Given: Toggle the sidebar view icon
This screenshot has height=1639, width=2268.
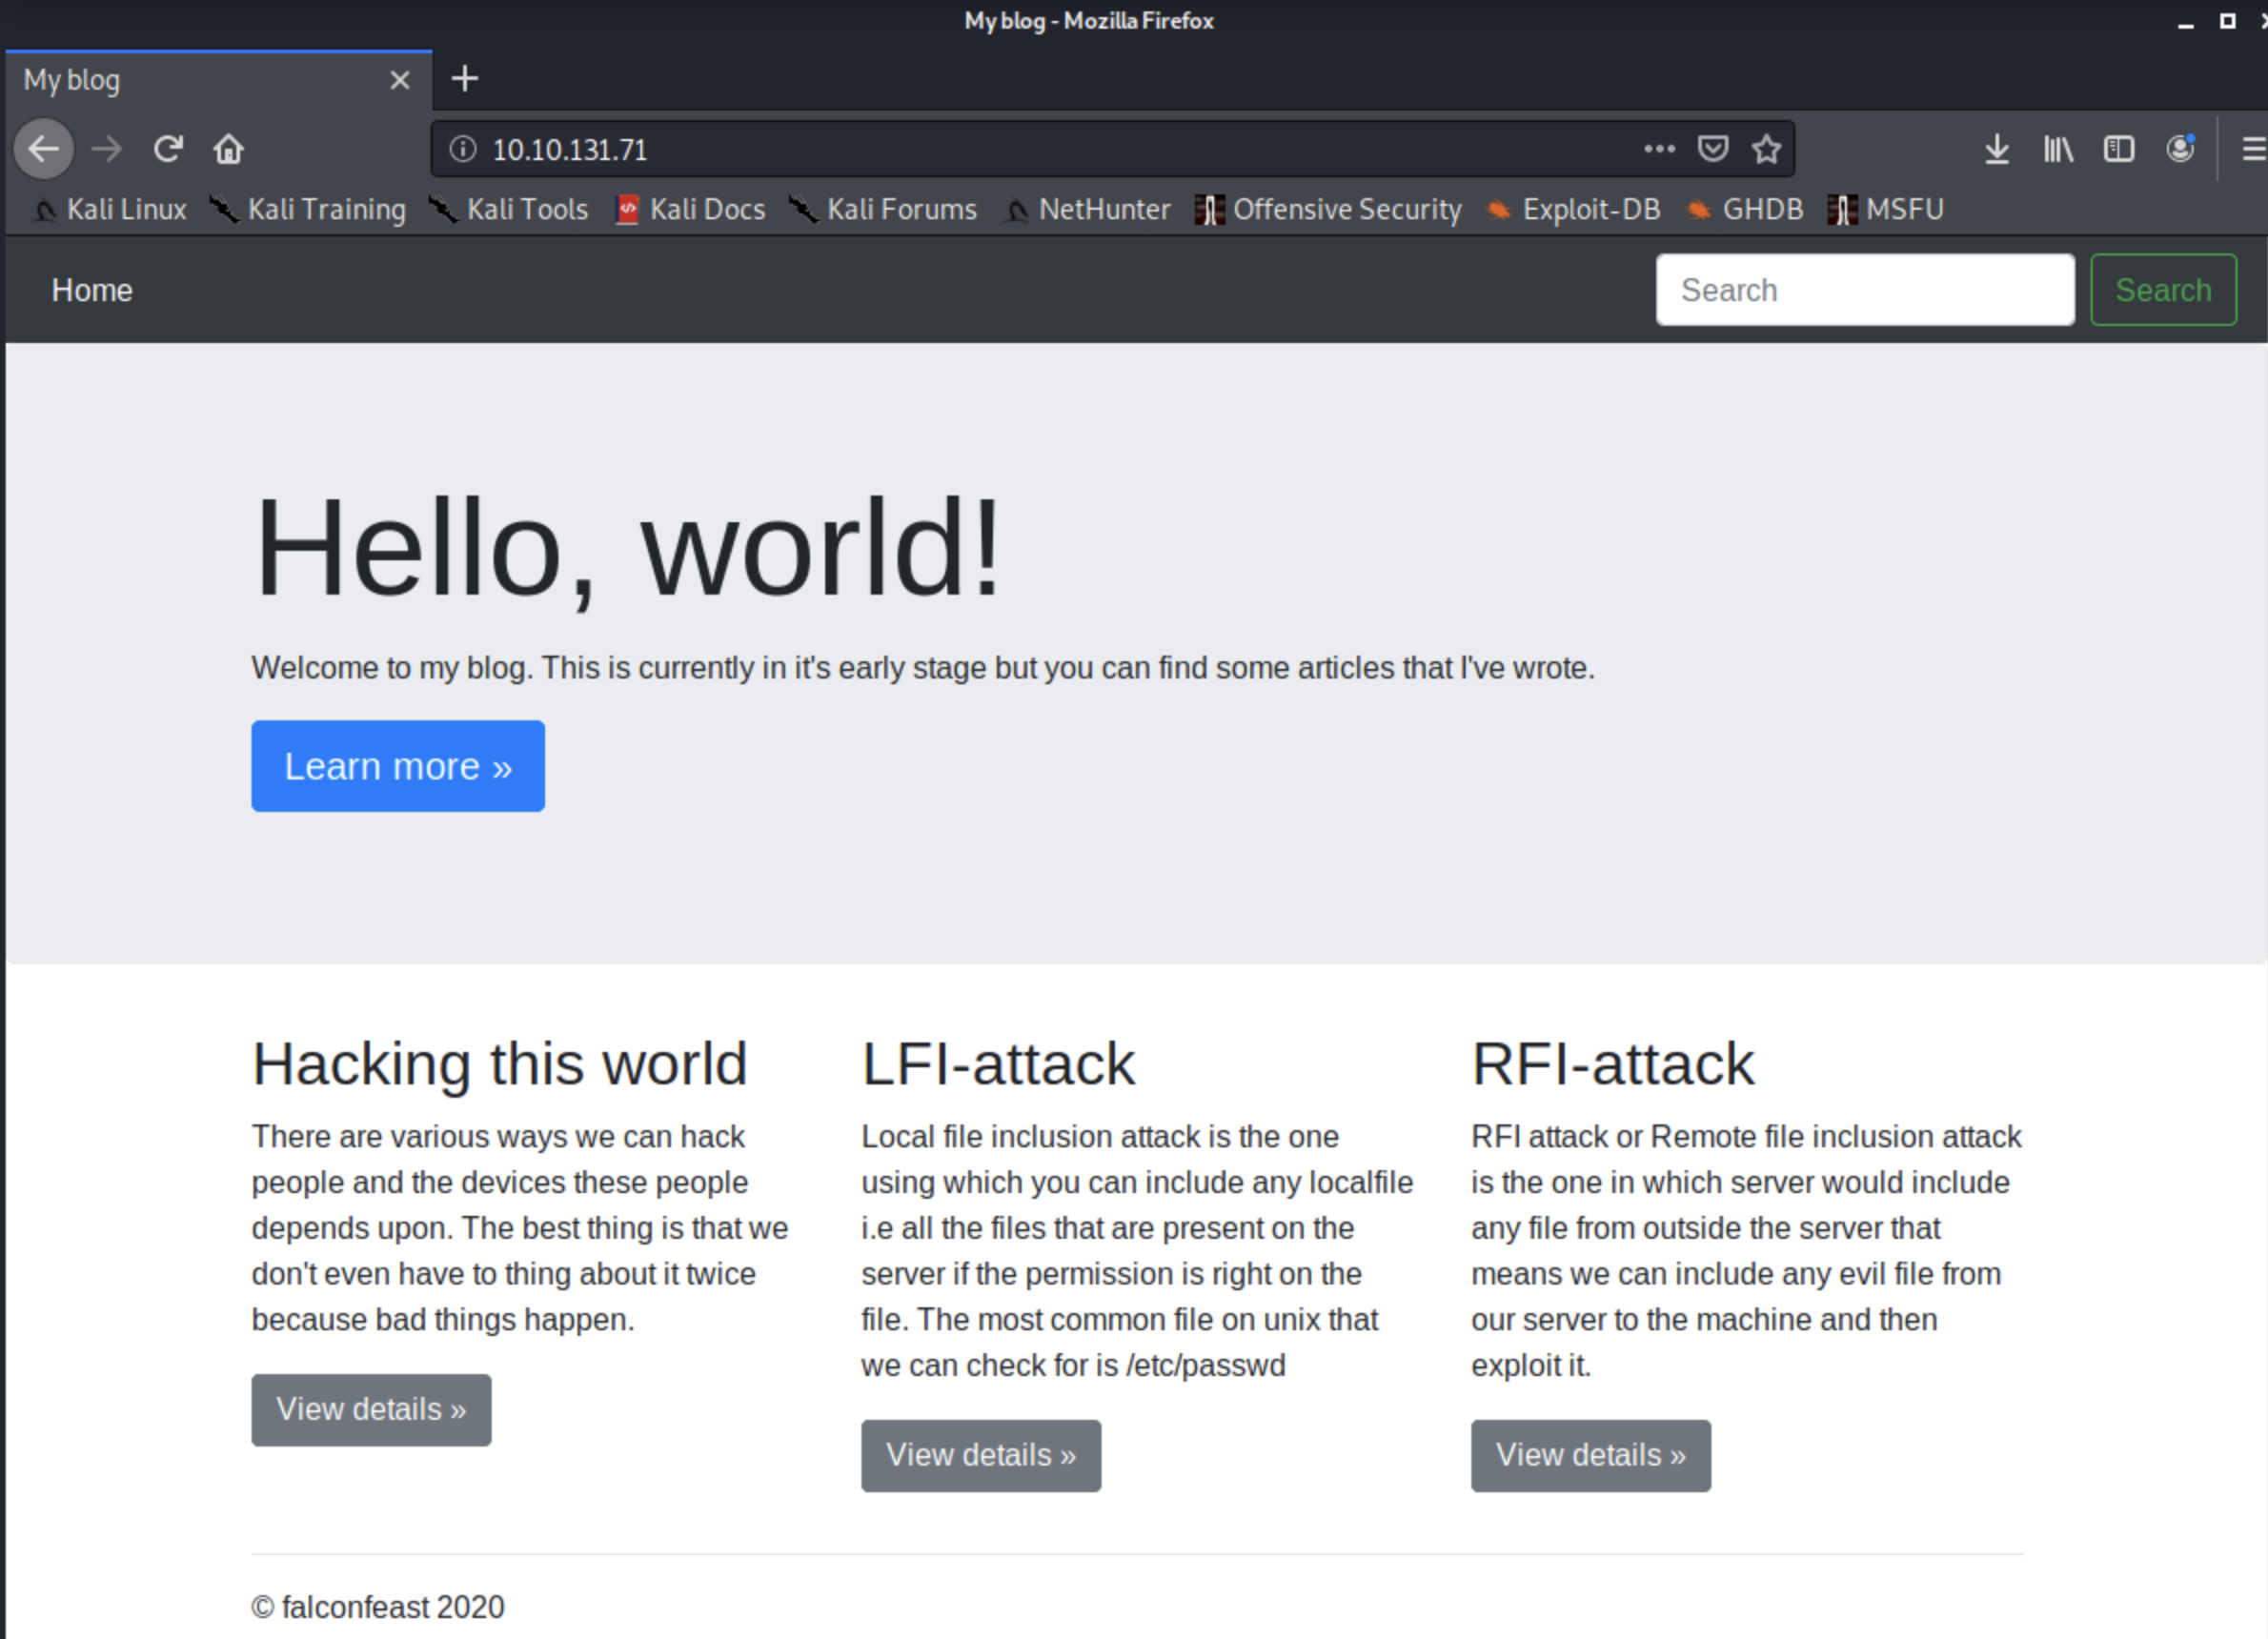Looking at the screenshot, I should click(2118, 149).
